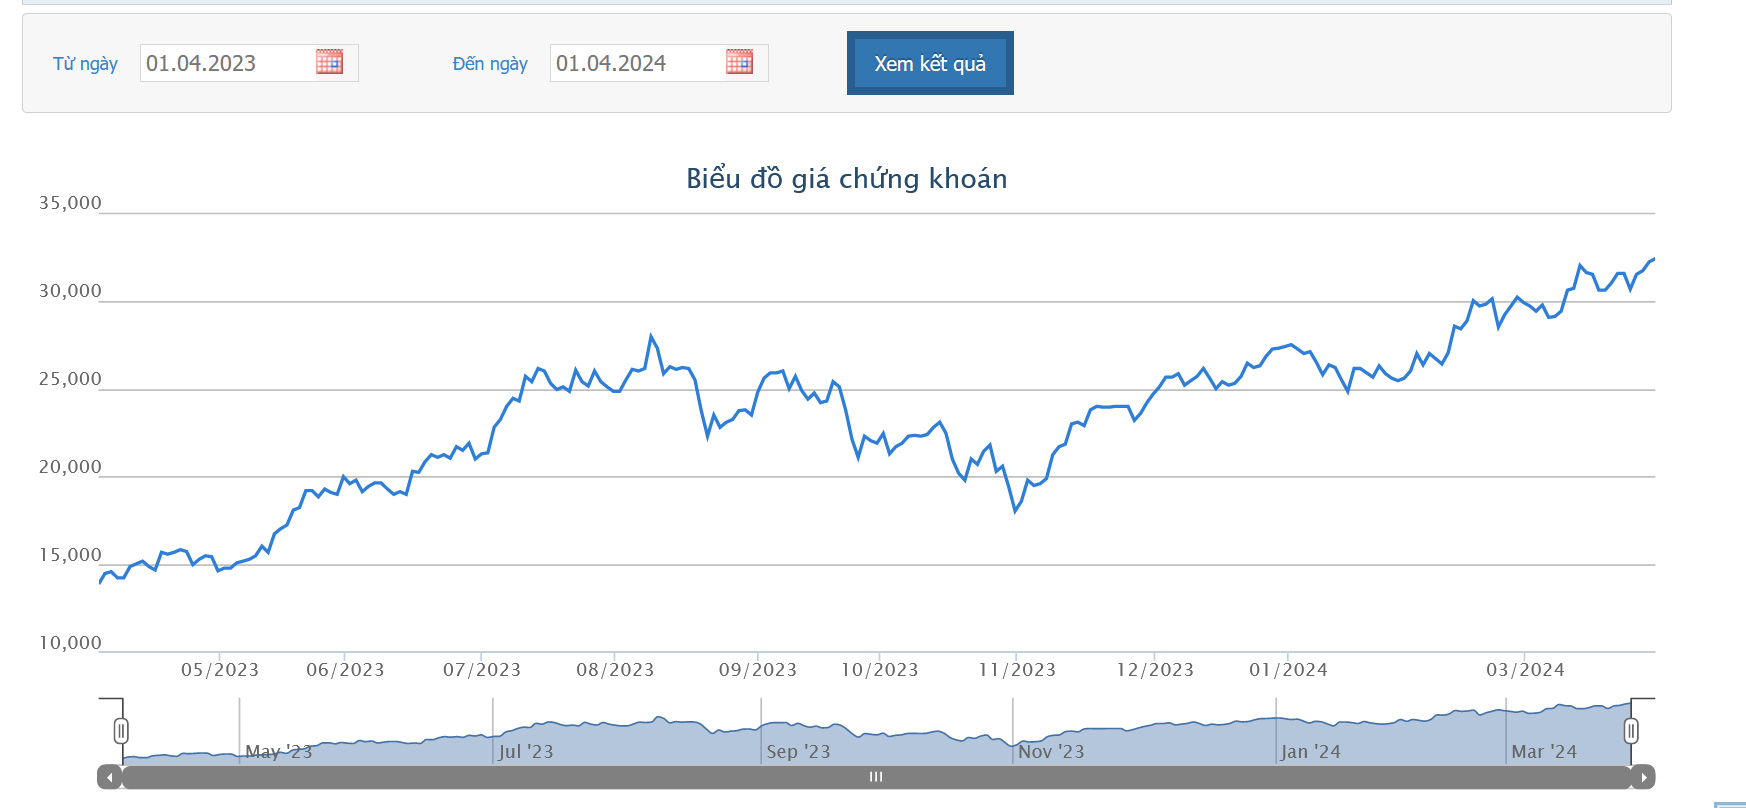Viewport: 1746px width, 808px height.
Task: Open the calendar picker for Đến ngày
Action: (x=739, y=62)
